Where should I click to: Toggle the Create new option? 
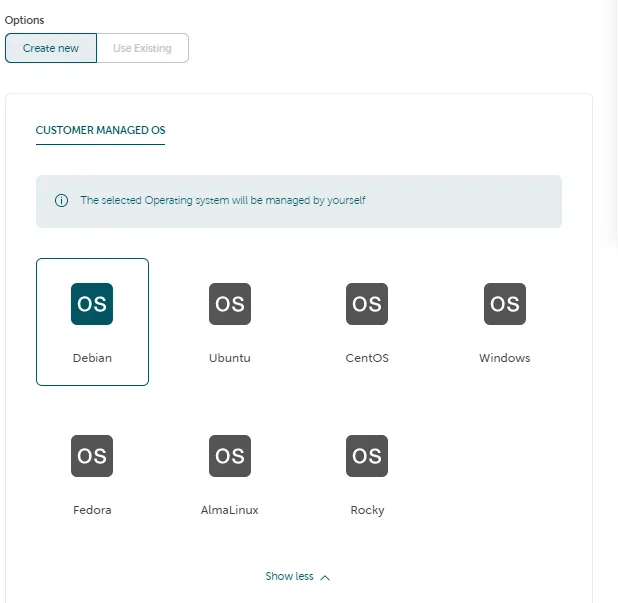pyautogui.click(x=51, y=48)
